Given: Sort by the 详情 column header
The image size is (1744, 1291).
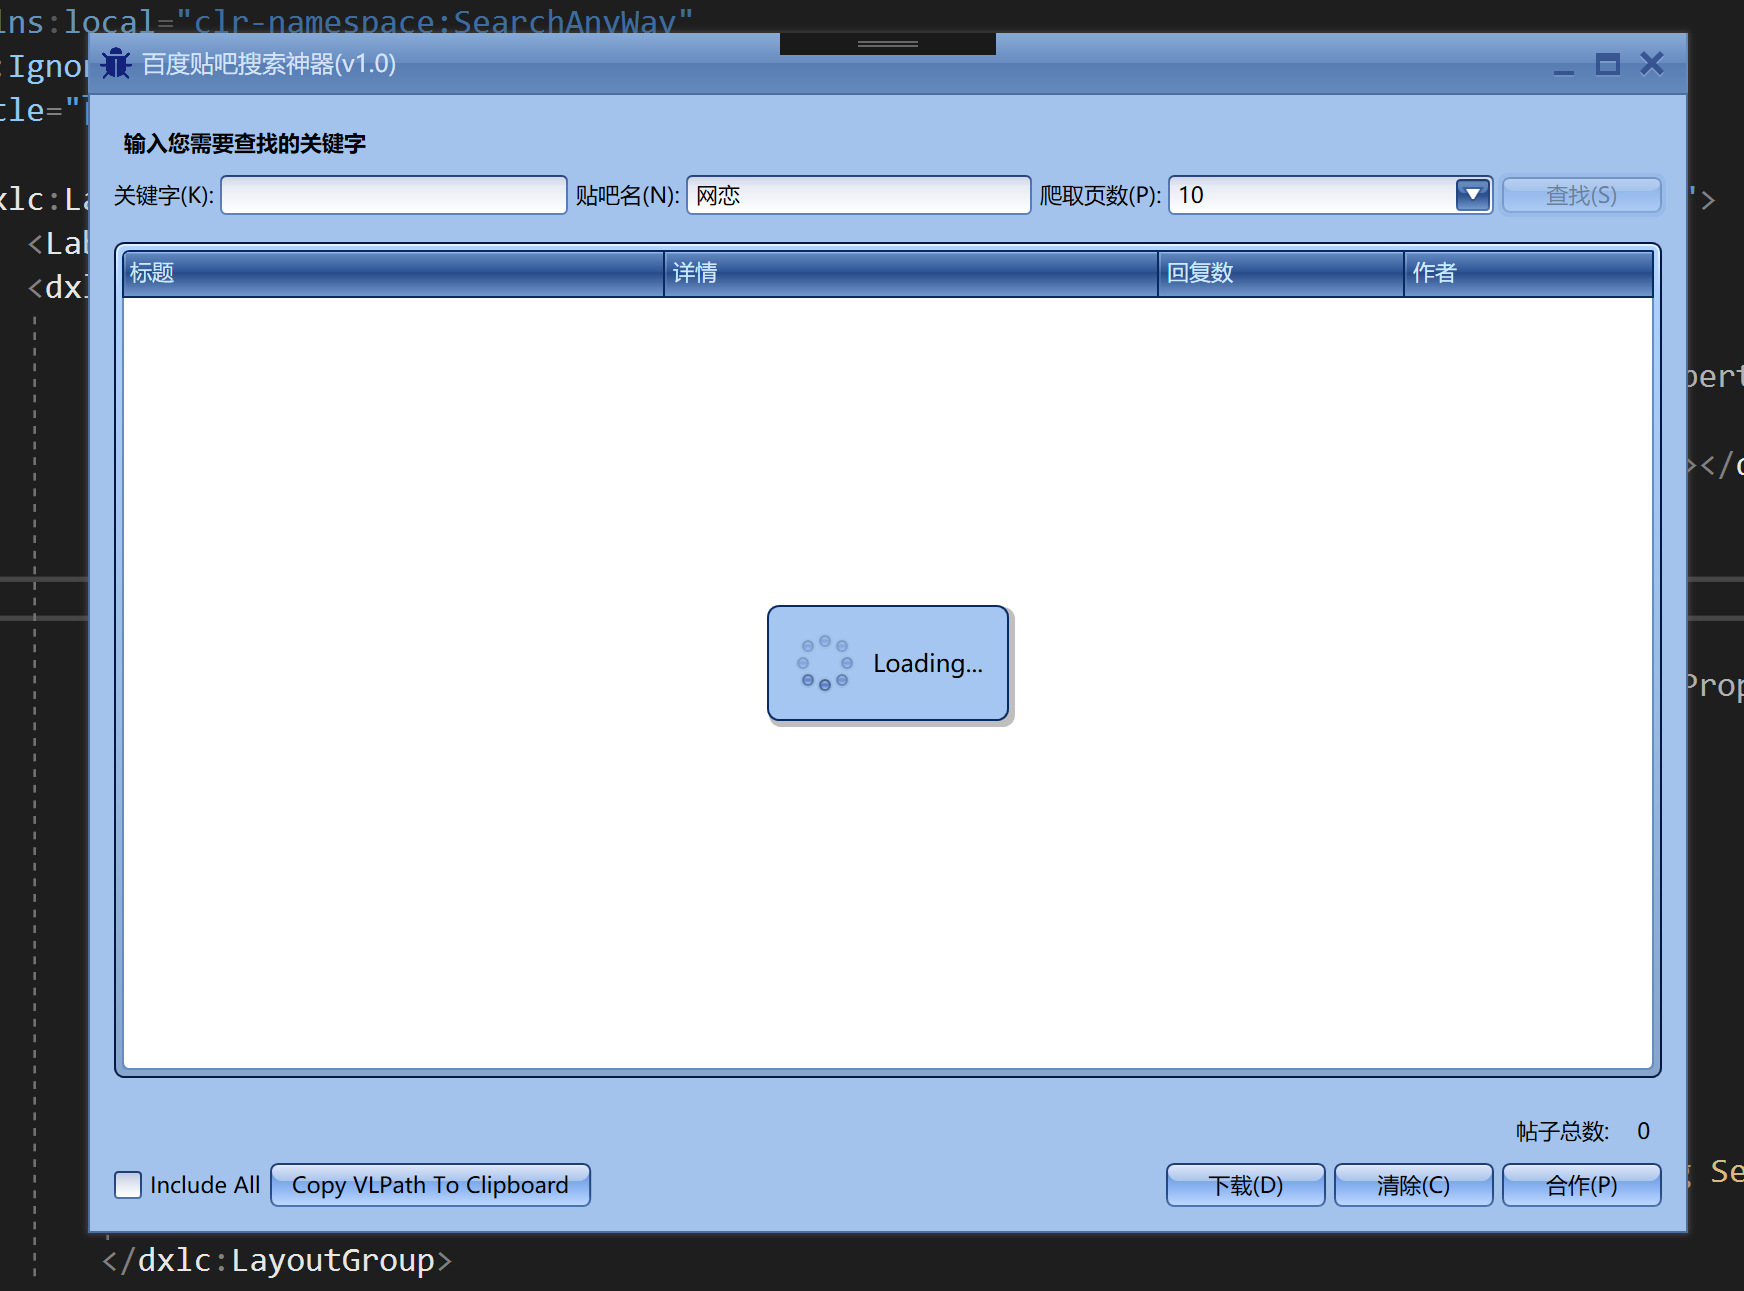Looking at the screenshot, I should (911, 273).
